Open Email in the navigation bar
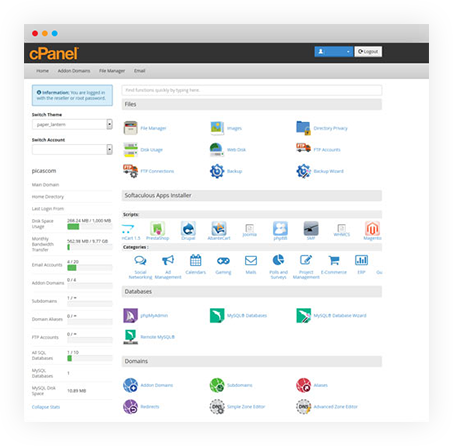This screenshot has width=453, height=446. pyautogui.click(x=139, y=71)
